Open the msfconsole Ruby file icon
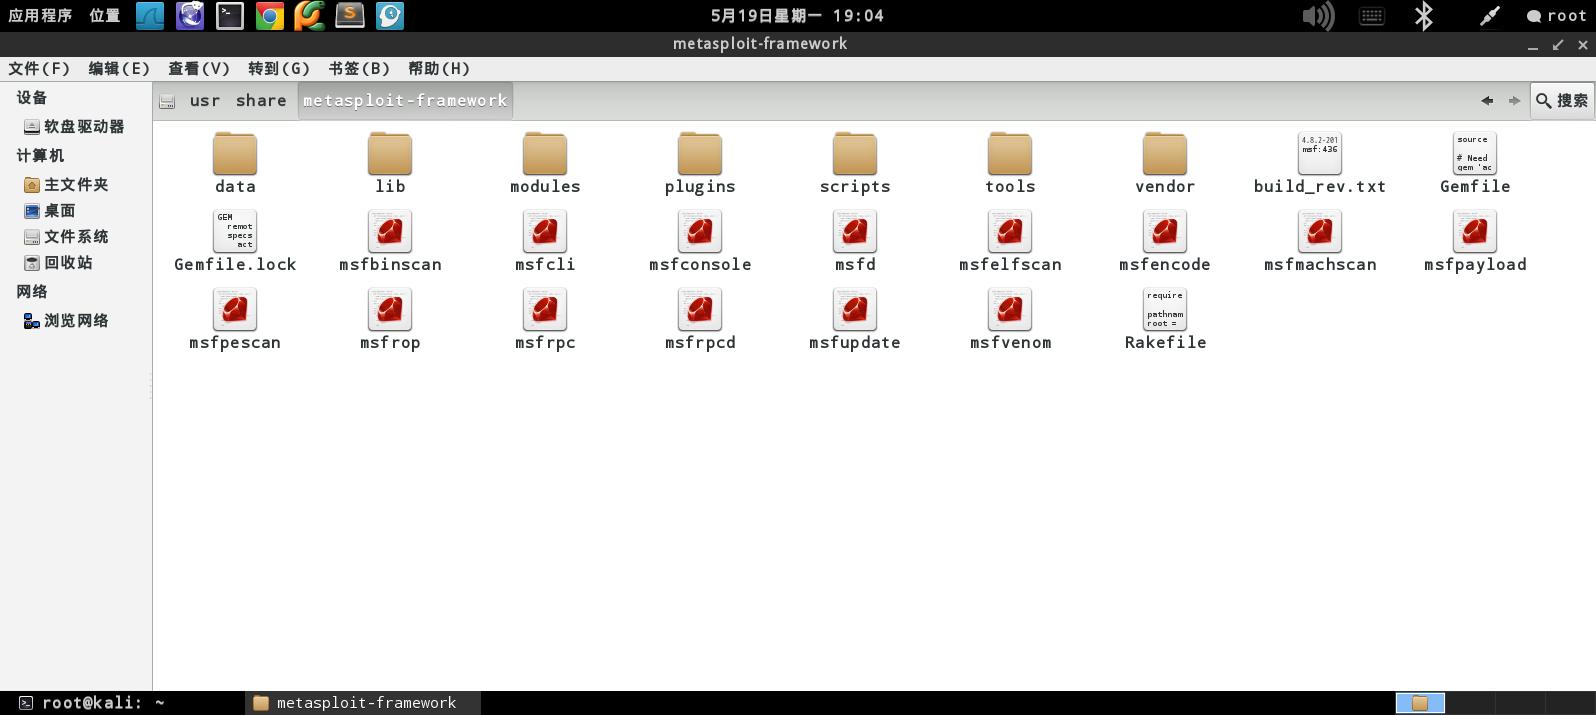Screen dimensions: 1596x715 (x=700, y=231)
